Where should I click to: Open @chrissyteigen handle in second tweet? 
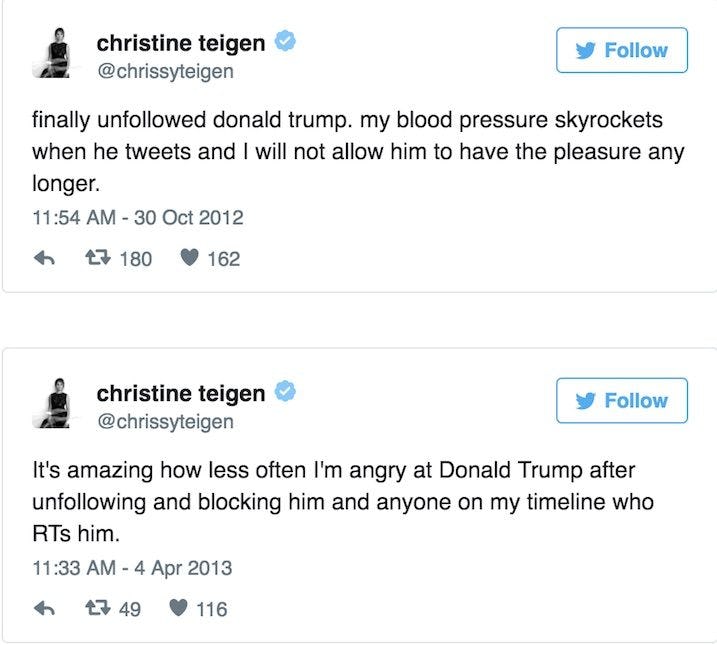point(164,421)
